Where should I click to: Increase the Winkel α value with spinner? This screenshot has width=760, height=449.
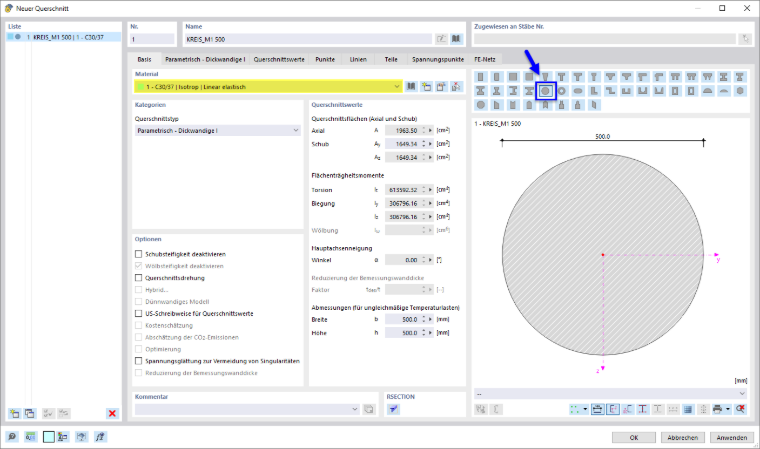pyautogui.click(x=424, y=258)
